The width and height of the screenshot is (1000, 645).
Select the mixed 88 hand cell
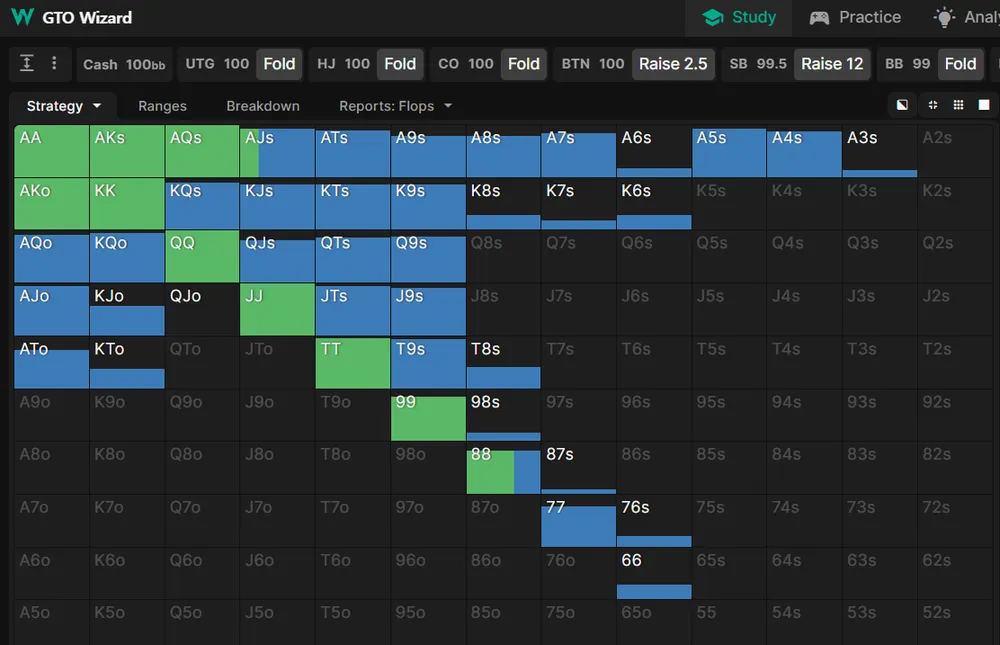(x=503, y=468)
